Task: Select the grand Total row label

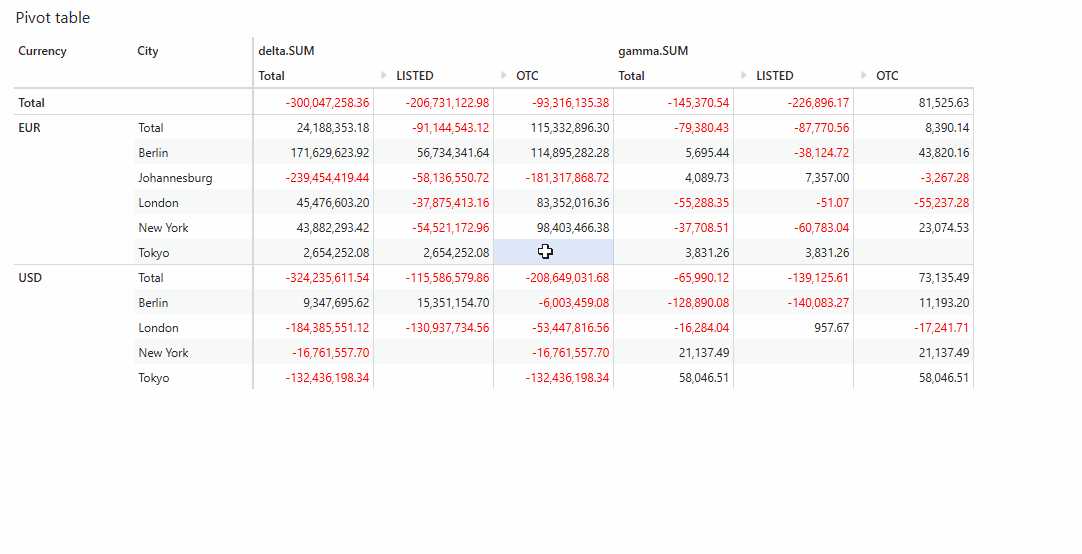Action: [x=31, y=103]
